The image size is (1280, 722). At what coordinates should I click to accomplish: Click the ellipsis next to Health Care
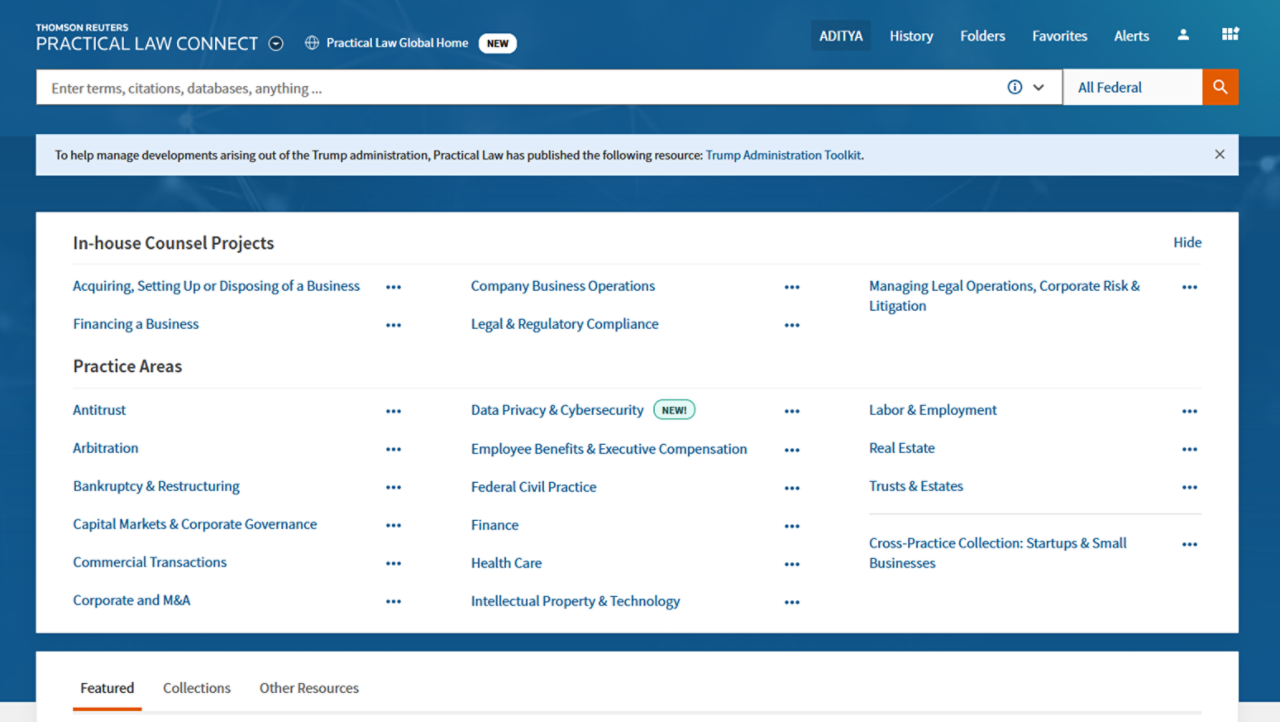[x=792, y=564]
